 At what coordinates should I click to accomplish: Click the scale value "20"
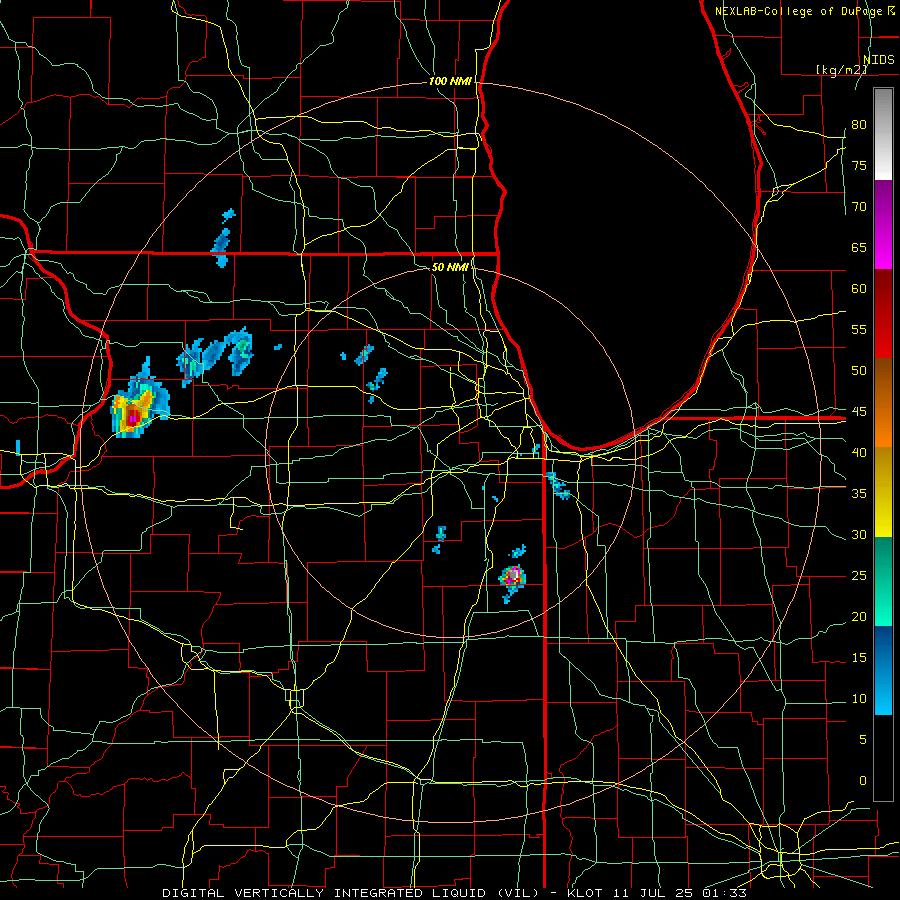click(859, 616)
